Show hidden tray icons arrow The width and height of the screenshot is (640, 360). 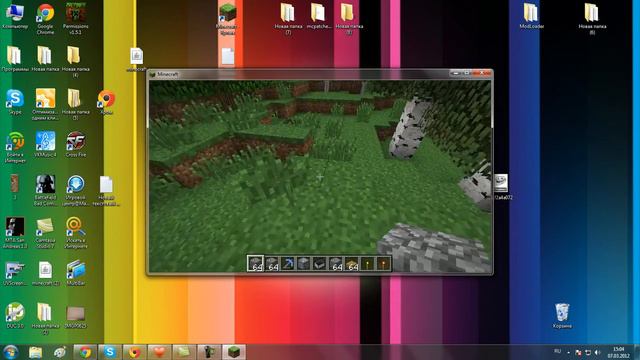[x=568, y=352]
